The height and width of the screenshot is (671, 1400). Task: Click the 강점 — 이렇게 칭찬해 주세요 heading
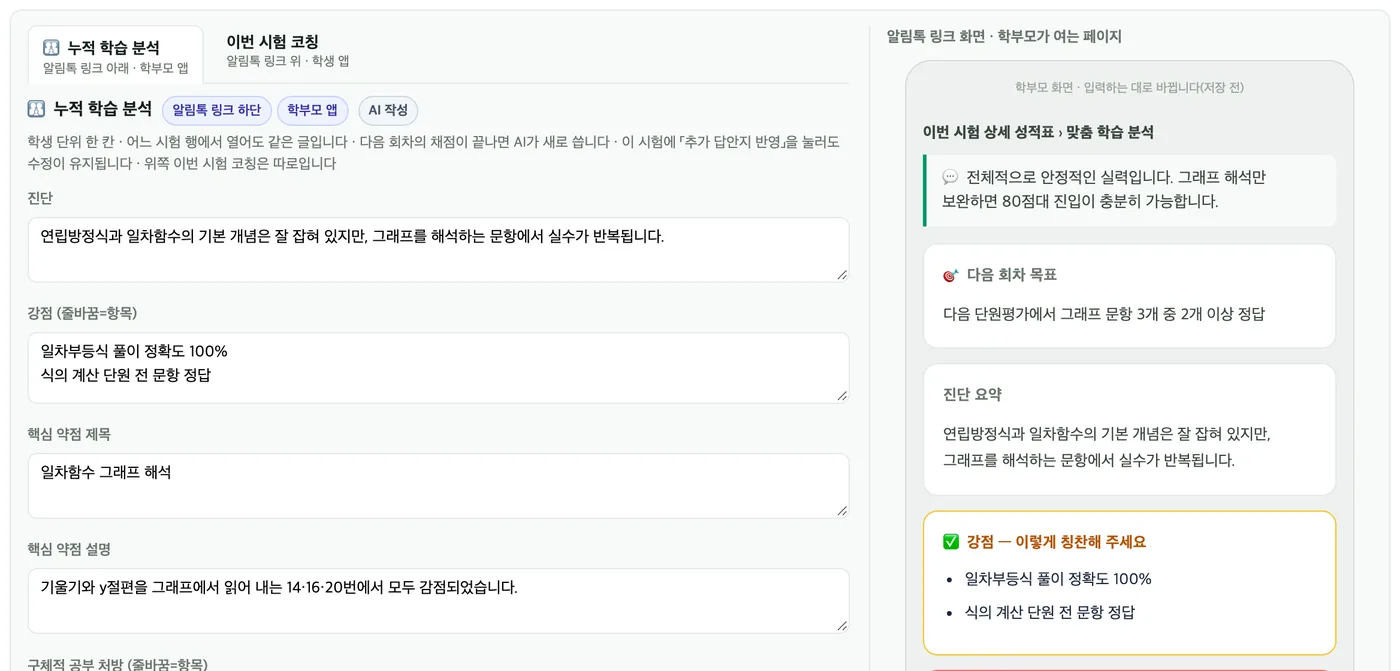tap(1056, 542)
